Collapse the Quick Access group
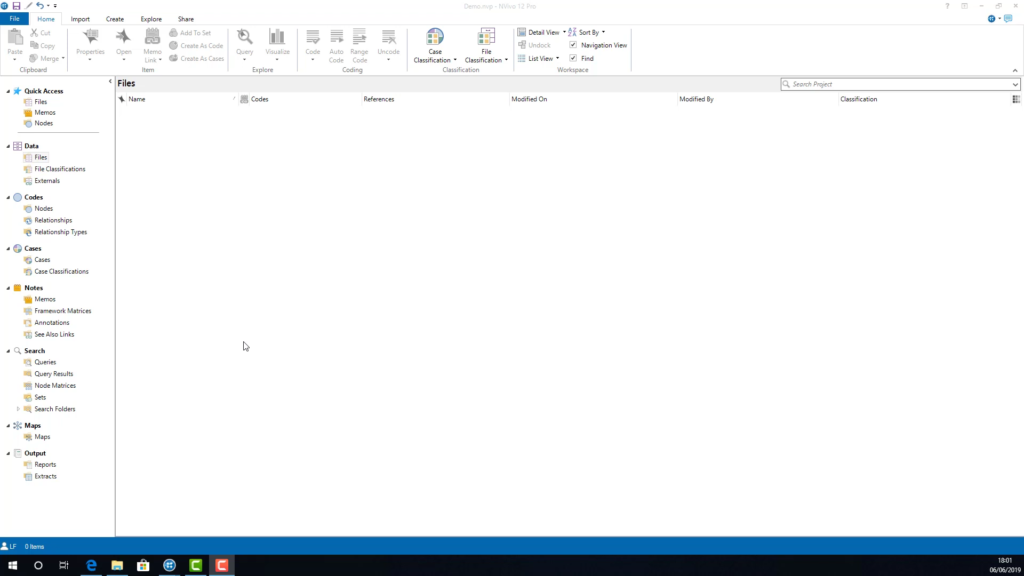This screenshot has width=1024, height=576. click(x=8, y=91)
